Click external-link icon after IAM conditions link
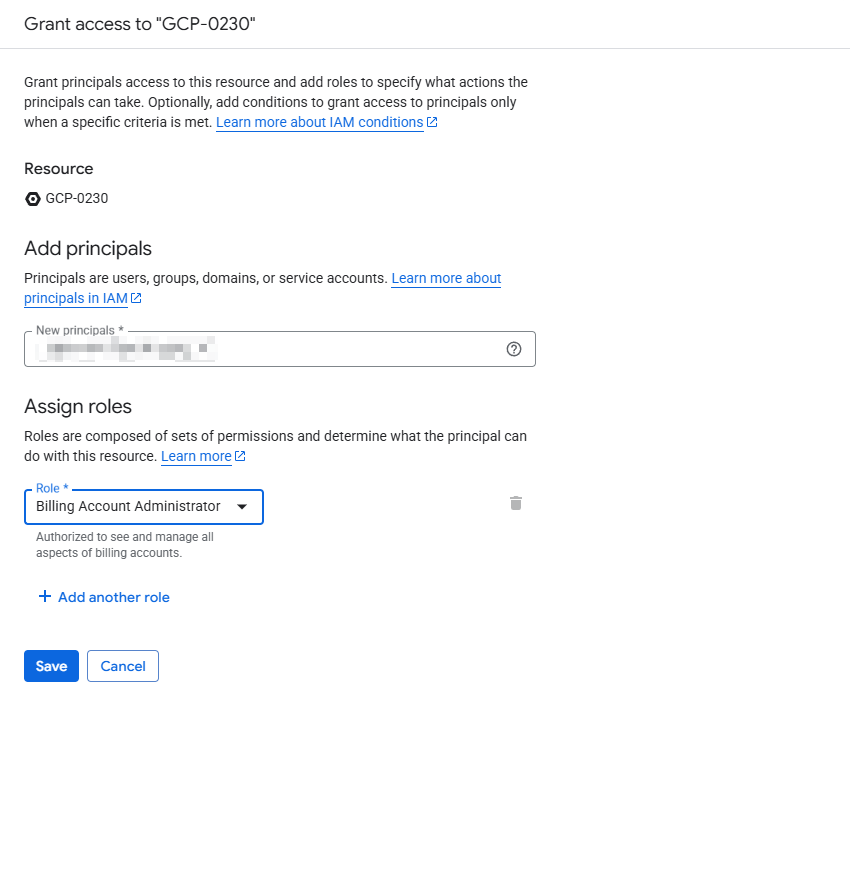The image size is (850, 883). coord(432,122)
